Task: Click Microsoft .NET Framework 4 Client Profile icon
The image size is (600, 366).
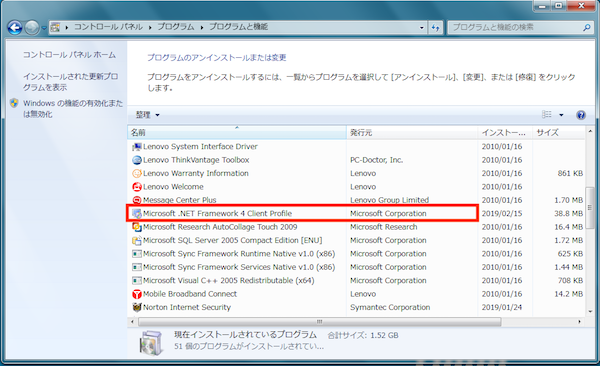Action: 137,214
